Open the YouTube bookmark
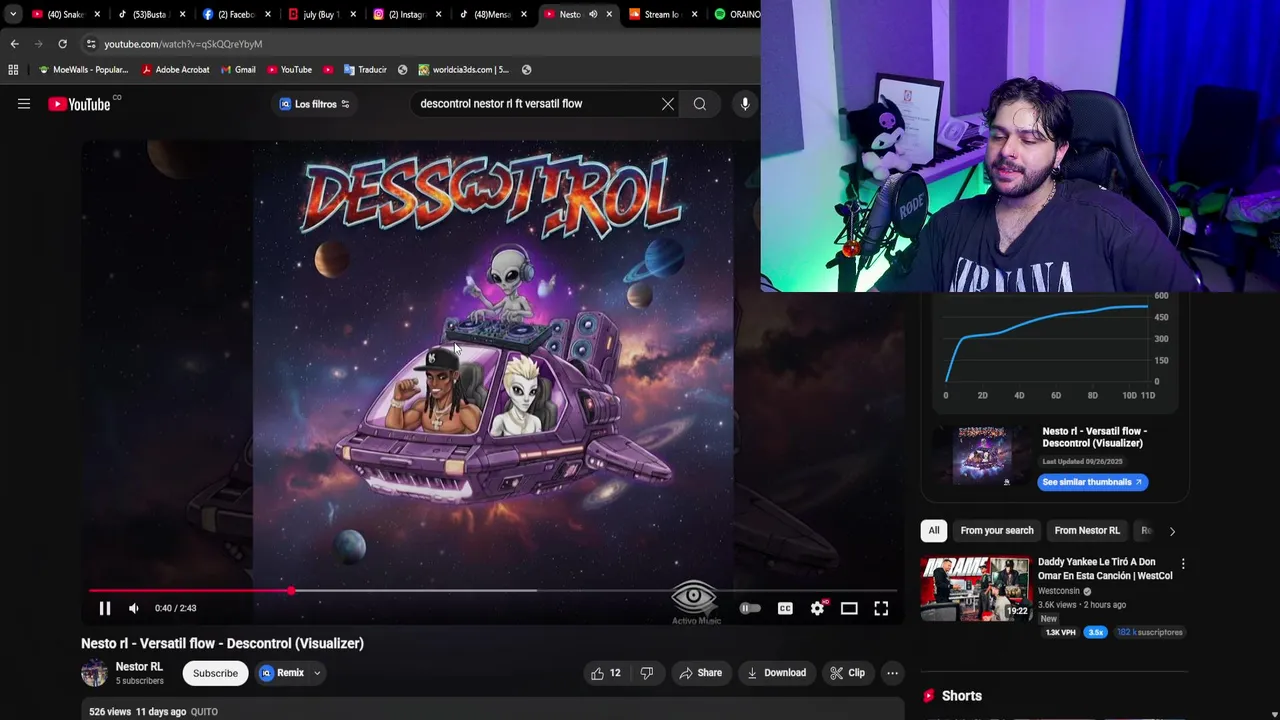Image resolution: width=1280 pixels, height=720 pixels. [x=289, y=70]
